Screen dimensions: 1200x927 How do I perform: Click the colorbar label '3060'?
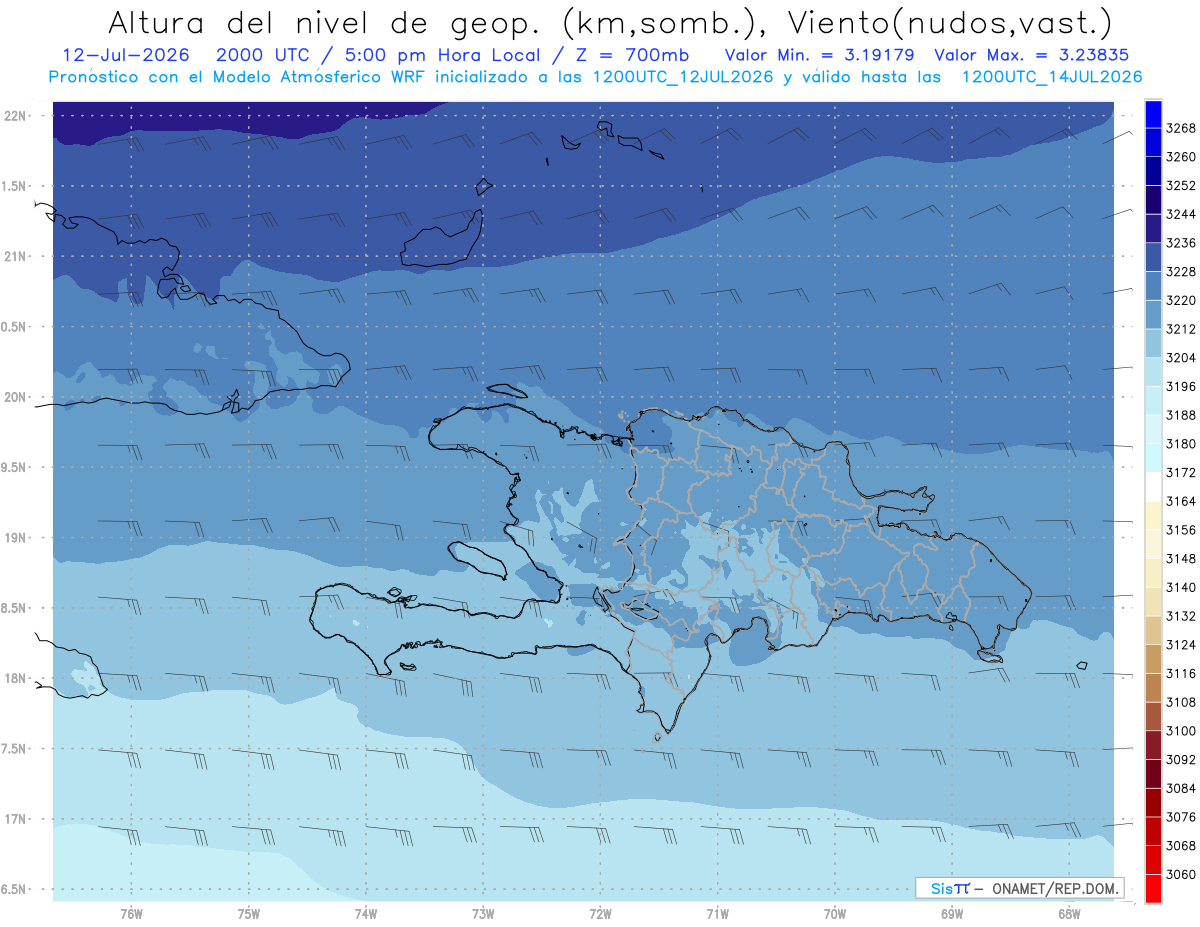tap(1181, 874)
